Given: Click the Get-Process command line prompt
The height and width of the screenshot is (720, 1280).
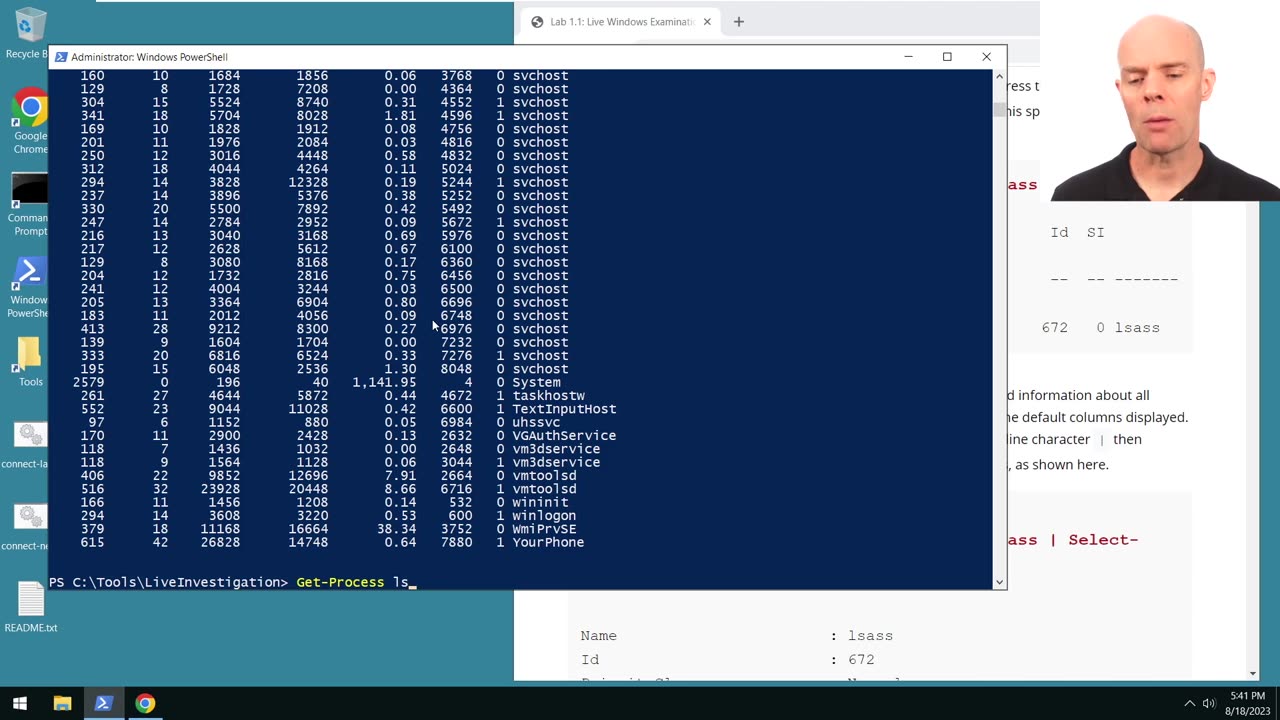Looking at the screenshot, I should (x=232, y=582).
